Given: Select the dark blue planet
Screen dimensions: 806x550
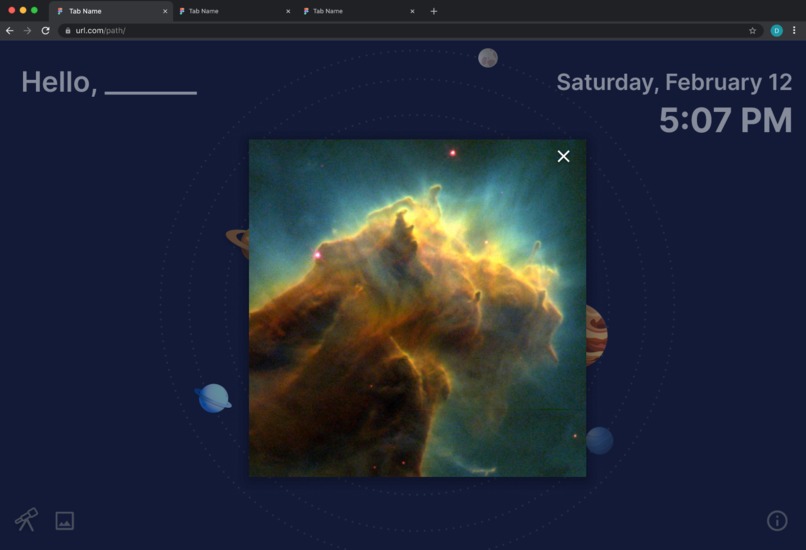Looking at the screenshot, I should coord(599,441).
